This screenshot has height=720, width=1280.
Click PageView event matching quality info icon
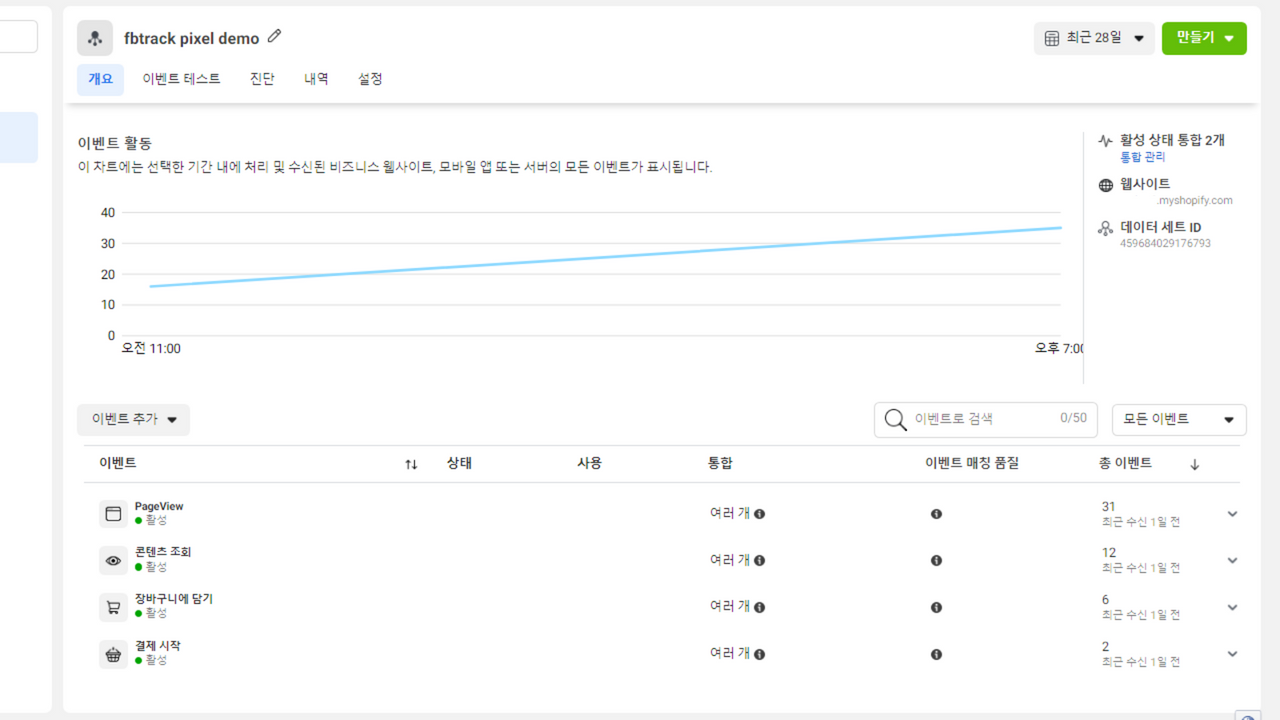936,514
